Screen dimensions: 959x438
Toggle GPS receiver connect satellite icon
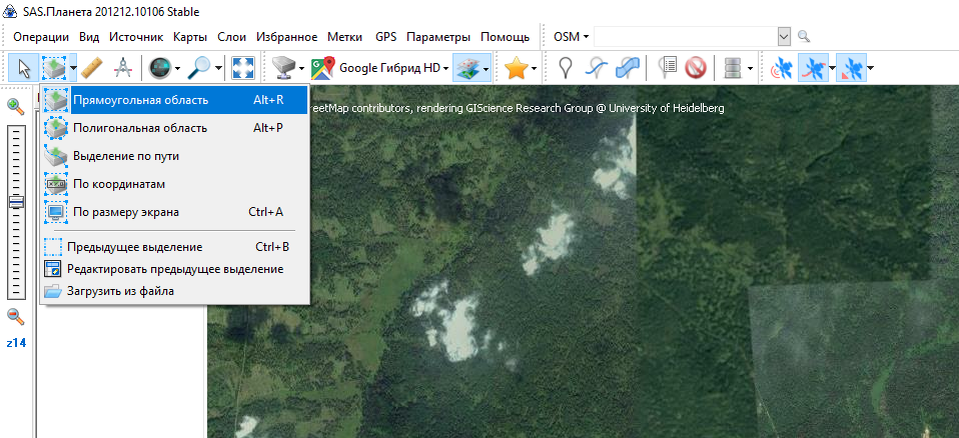point(780,68)
